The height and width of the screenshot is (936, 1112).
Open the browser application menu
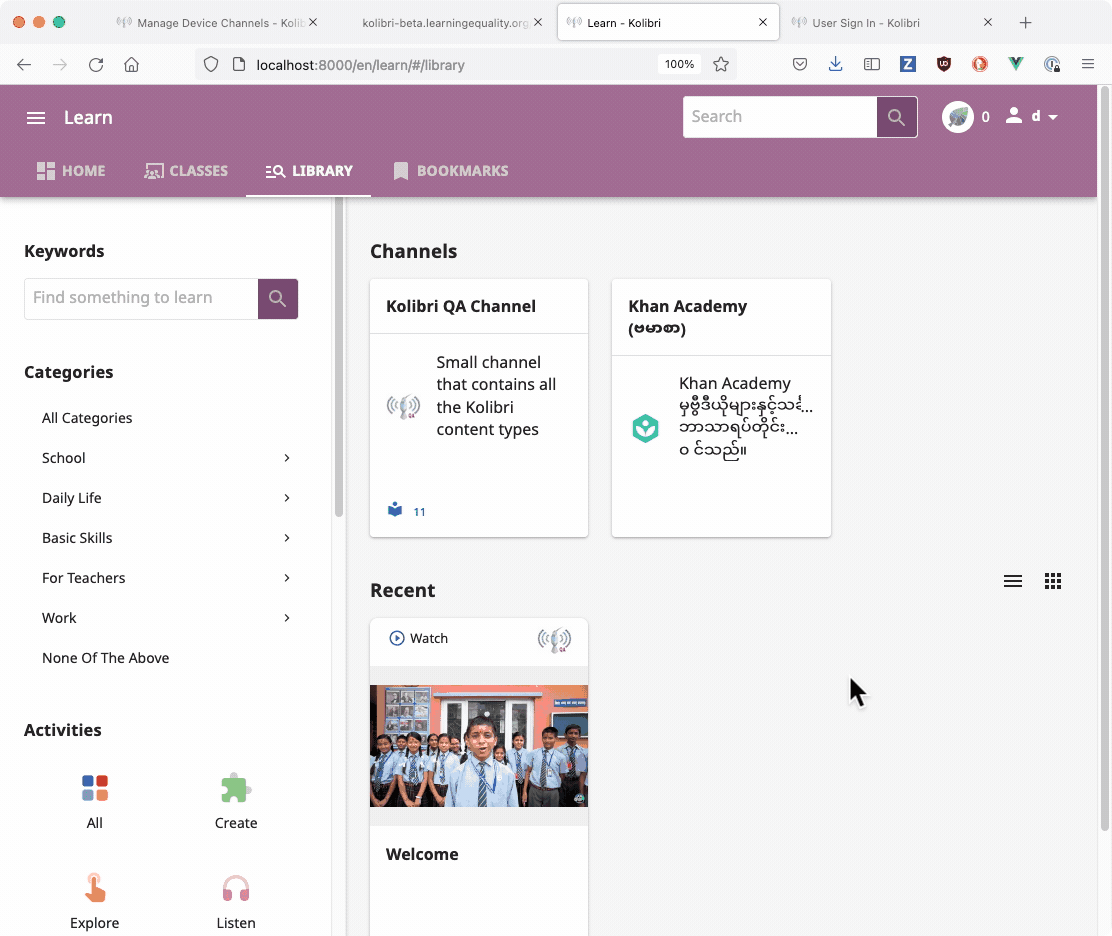[1088, 65]
